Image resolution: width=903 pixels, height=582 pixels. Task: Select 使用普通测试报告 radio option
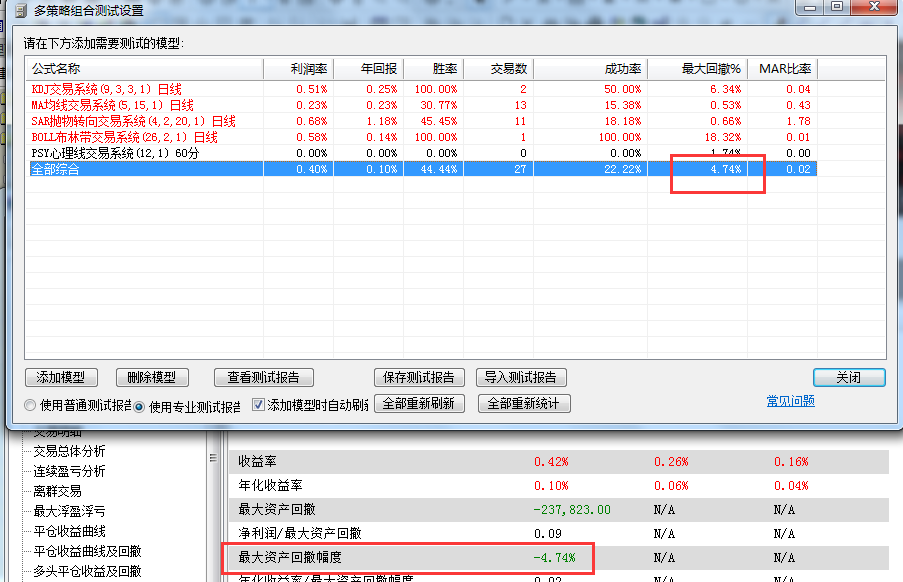[30, 405]
